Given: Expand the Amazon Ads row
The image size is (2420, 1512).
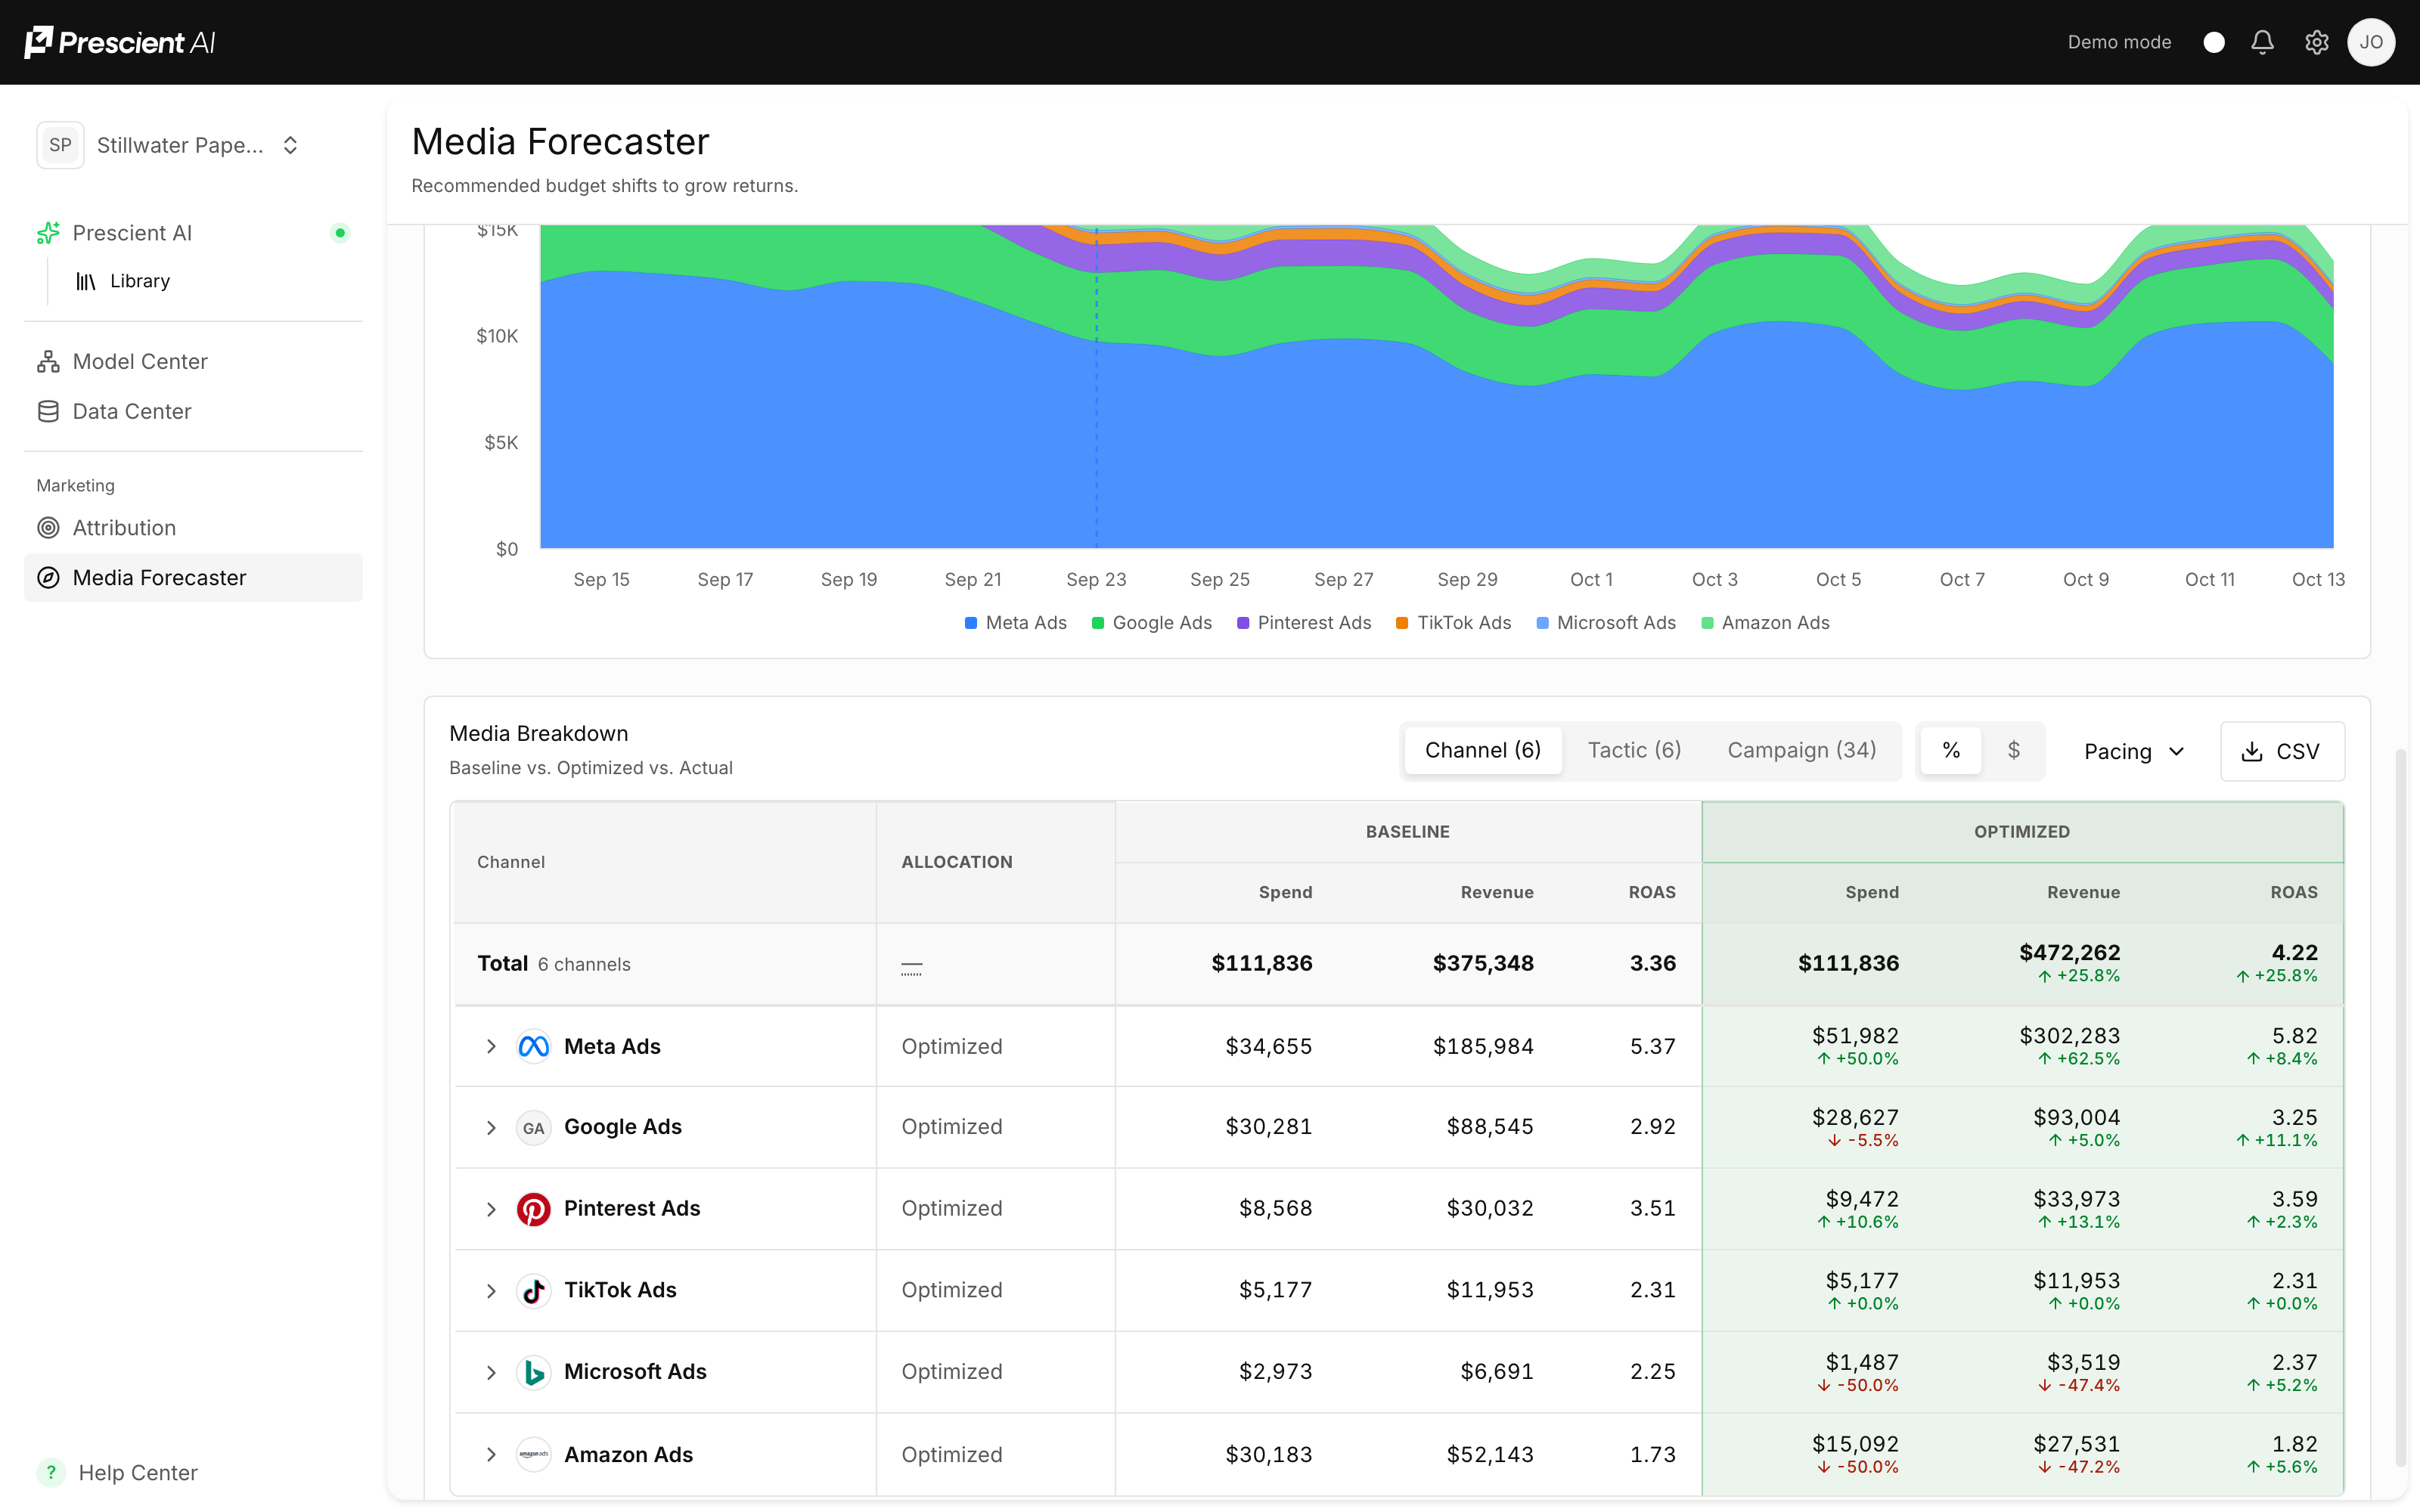Looking at the screenshot, I should [x=491, y=1454].
